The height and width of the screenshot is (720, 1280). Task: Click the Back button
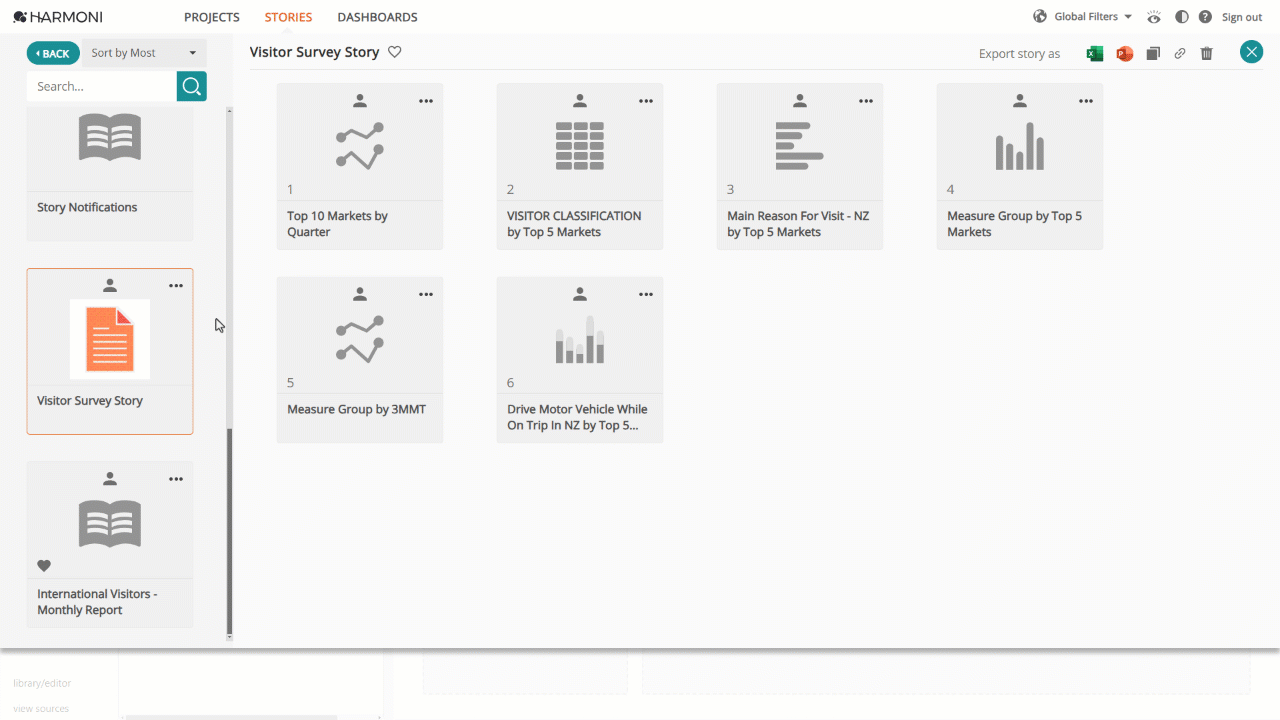pyautogui.click(x=53, y=53)
